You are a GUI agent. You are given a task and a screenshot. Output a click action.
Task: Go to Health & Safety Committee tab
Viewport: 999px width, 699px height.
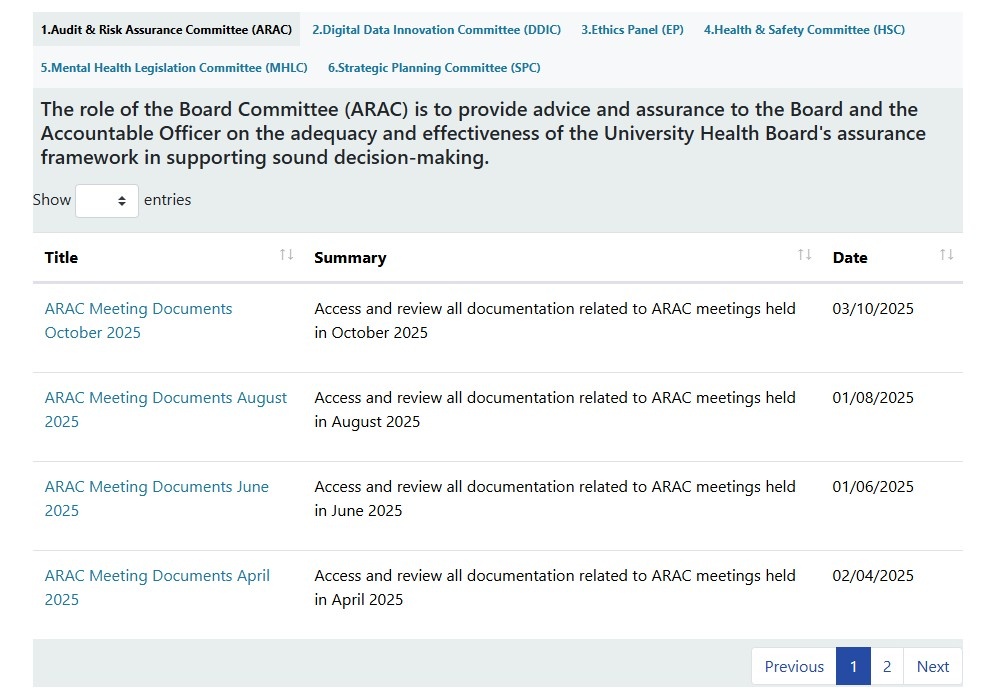point(804,29)
